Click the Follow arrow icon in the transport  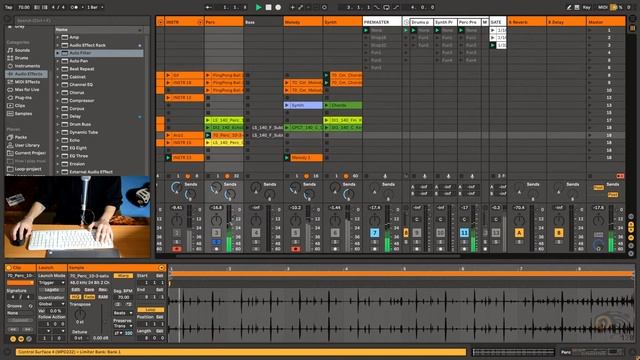point(209,7)
